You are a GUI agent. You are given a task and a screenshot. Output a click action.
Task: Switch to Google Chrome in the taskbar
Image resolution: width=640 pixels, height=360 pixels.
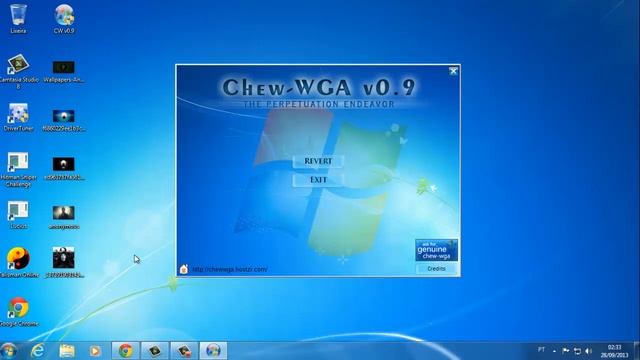pos(126,351)
